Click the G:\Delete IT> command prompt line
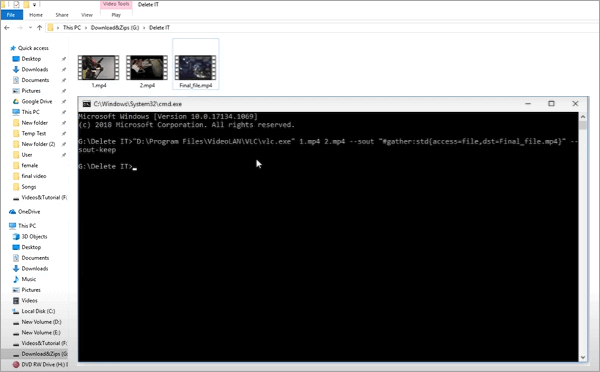600x372 pixels. [108, 167]
